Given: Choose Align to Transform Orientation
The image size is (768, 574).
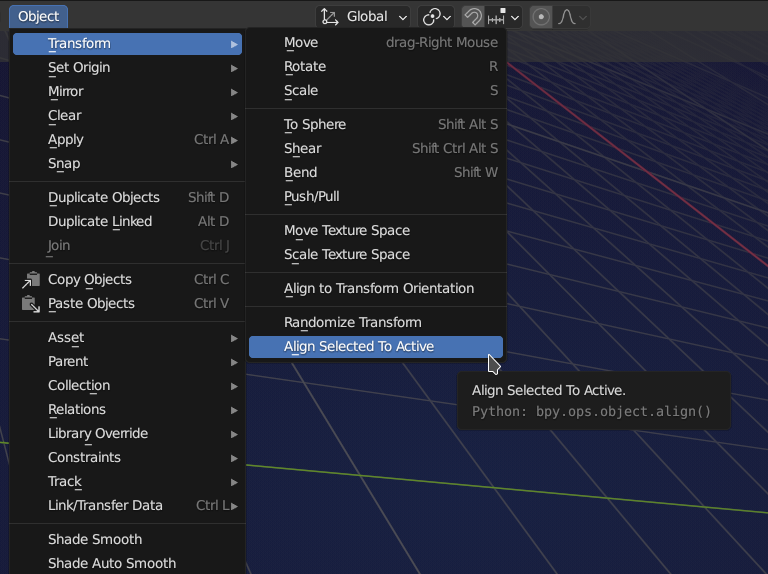Looking at the screenshot, I should tap(376, 288).
